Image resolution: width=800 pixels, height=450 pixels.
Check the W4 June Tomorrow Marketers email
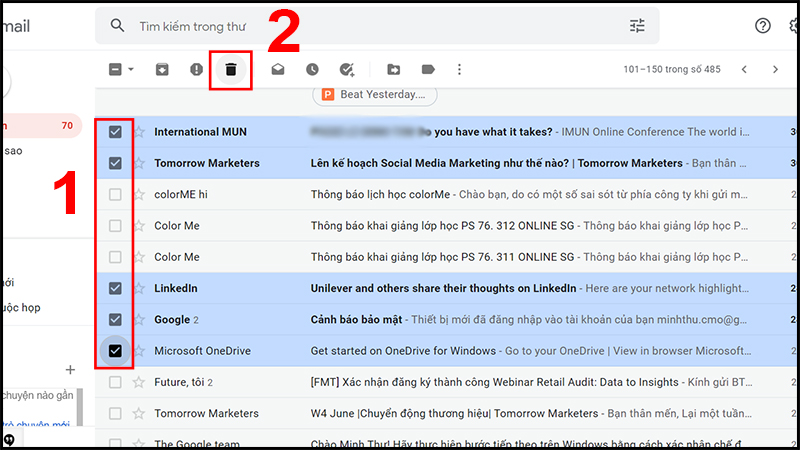(115, 413)
